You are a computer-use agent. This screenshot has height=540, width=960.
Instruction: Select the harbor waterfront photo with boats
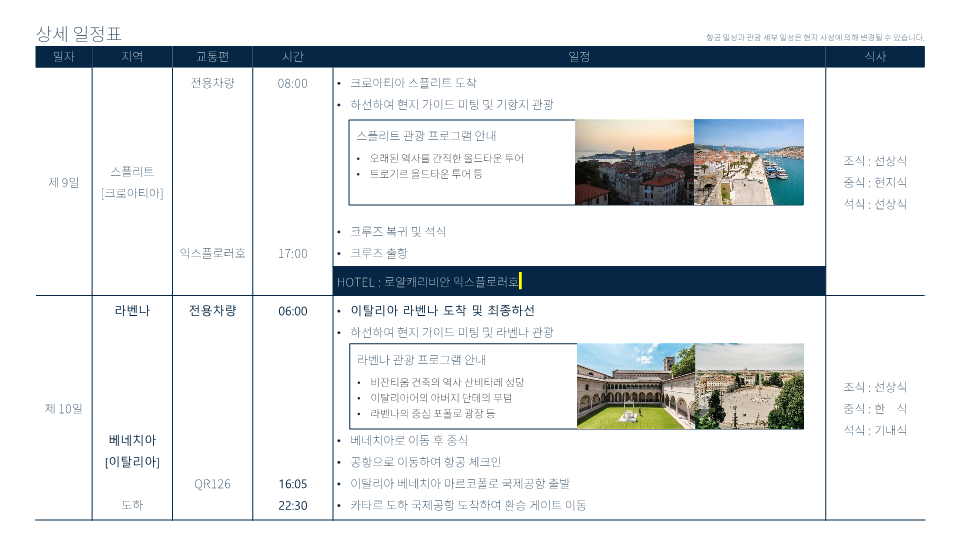pos(748,162)
